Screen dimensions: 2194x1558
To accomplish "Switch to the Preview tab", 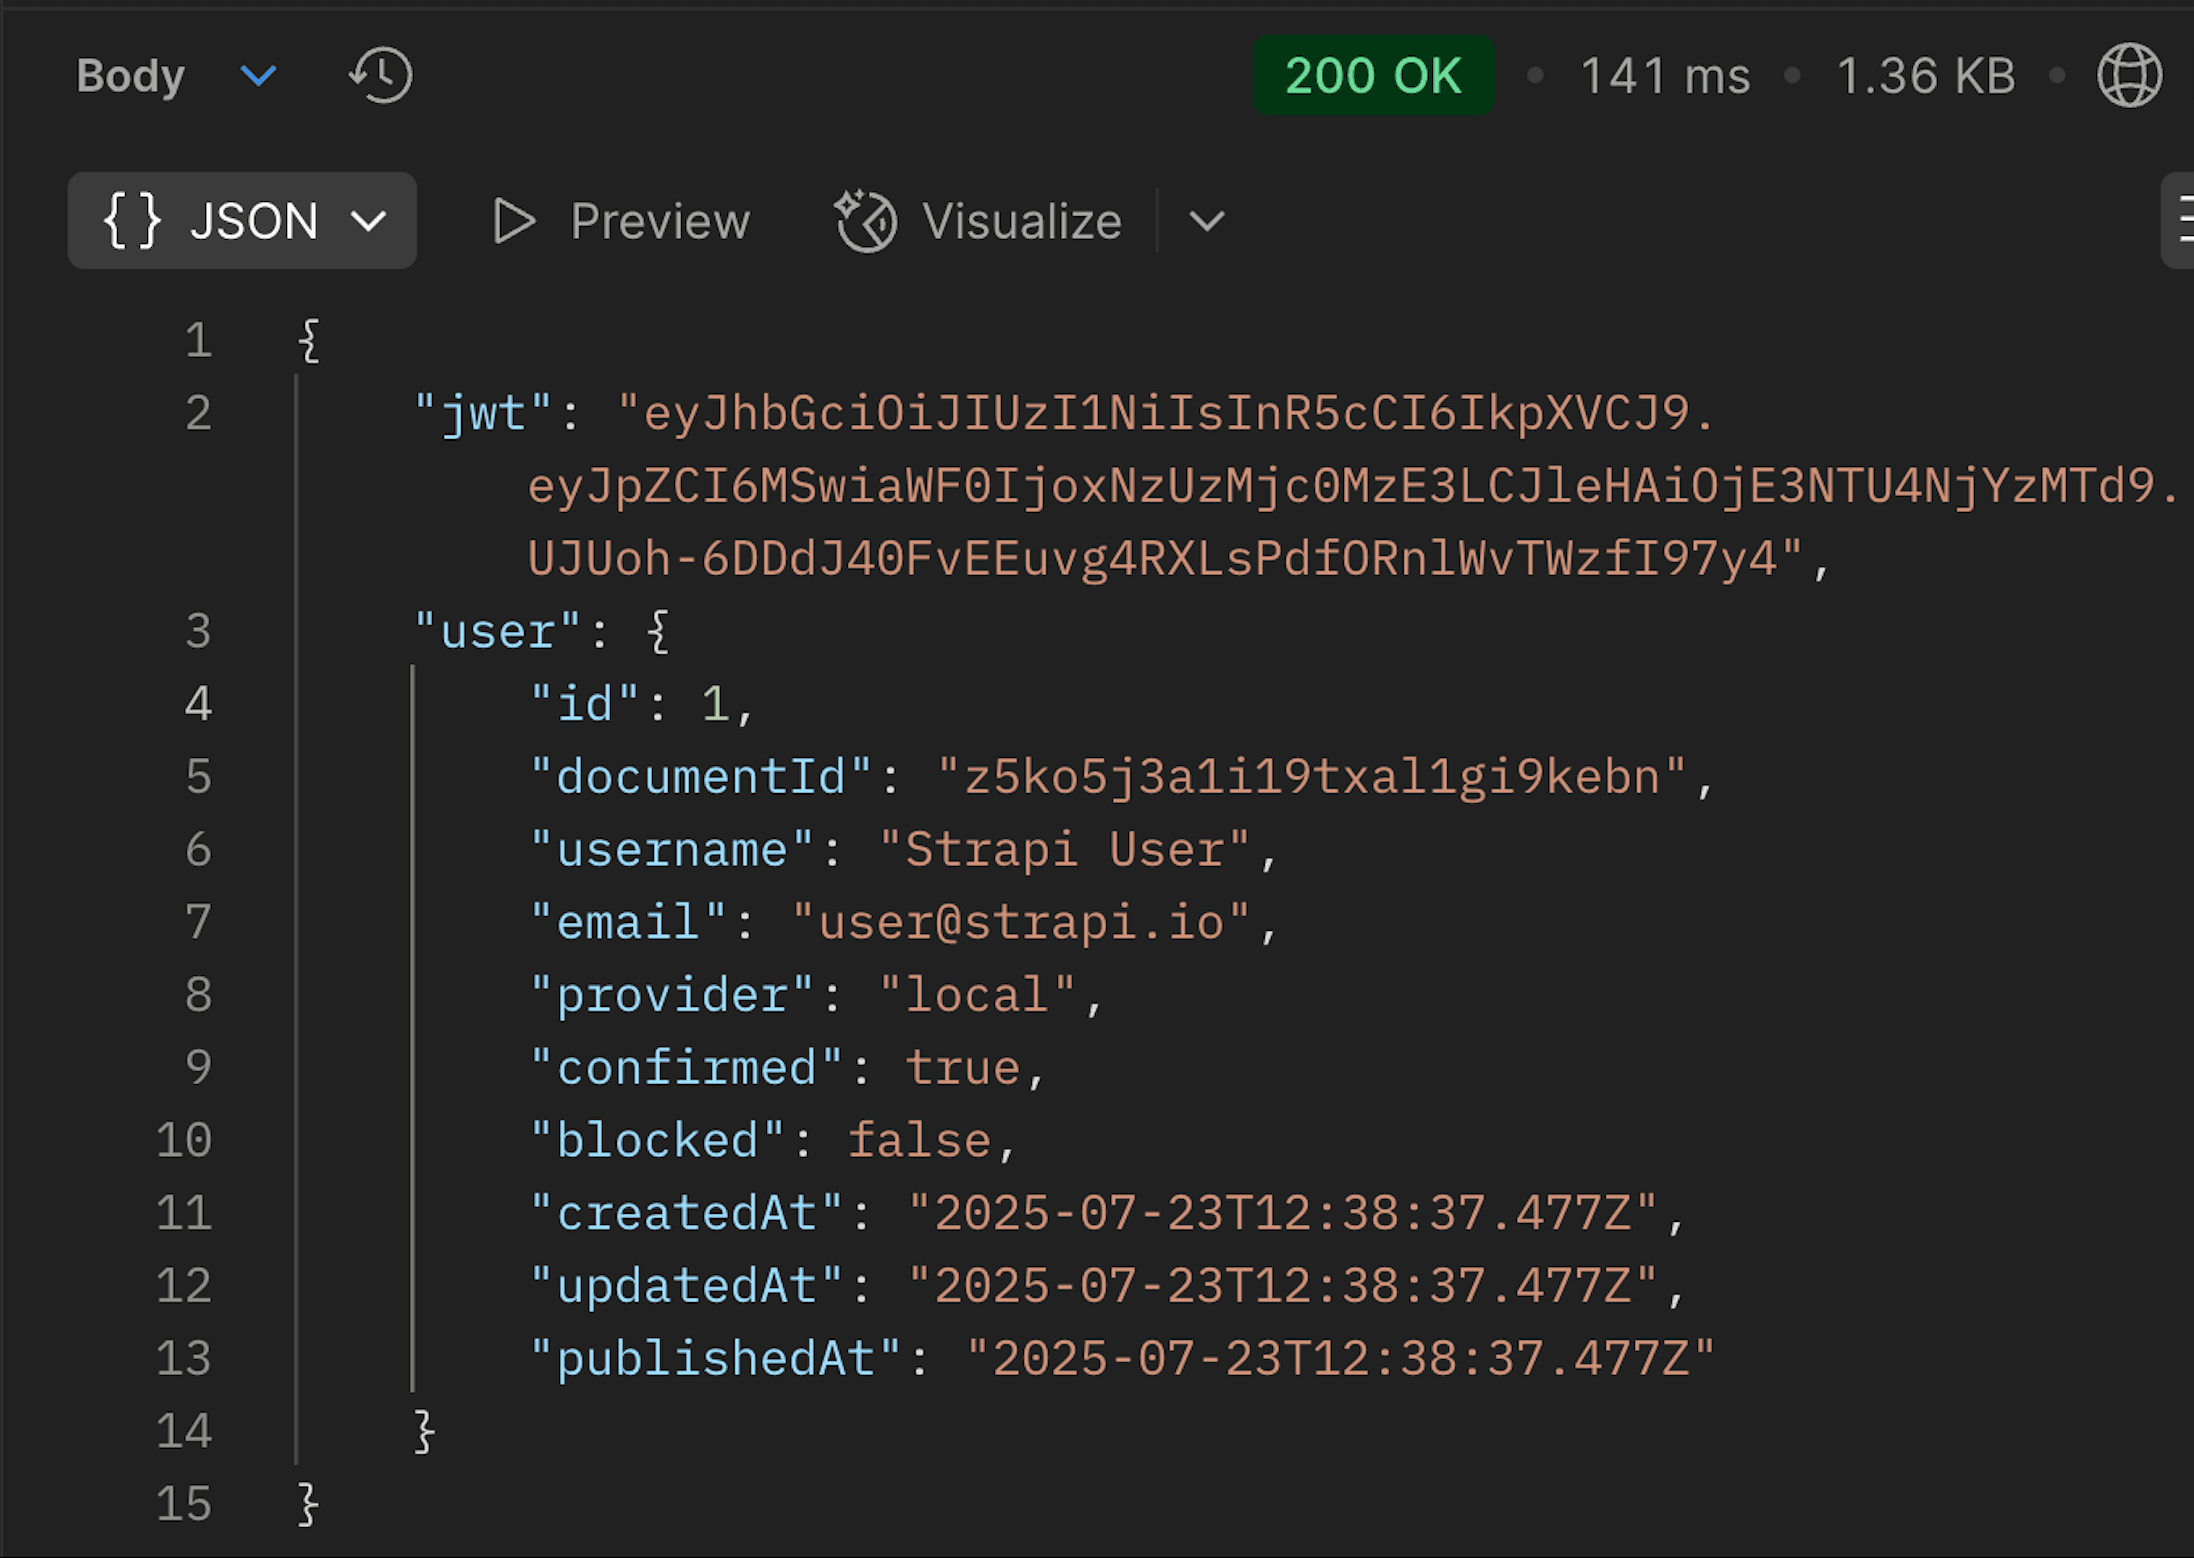I will [659, 221].
